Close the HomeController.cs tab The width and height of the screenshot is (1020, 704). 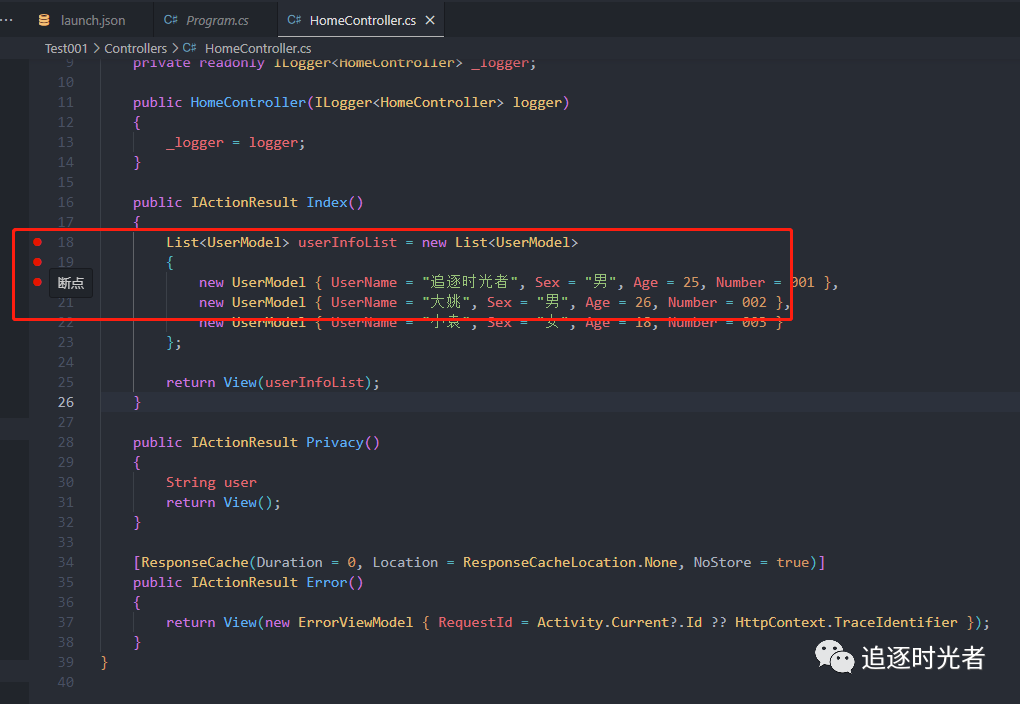coord(430,20)
